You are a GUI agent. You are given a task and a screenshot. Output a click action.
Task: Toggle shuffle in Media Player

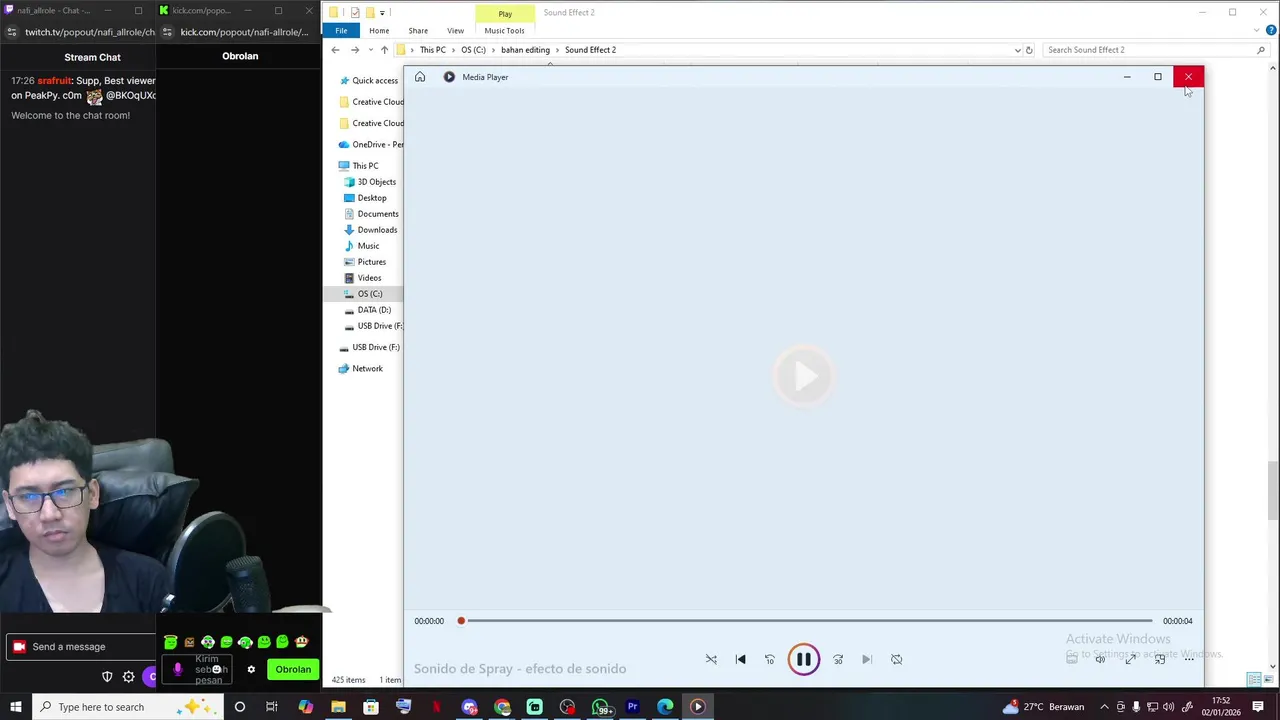[711, 660]
